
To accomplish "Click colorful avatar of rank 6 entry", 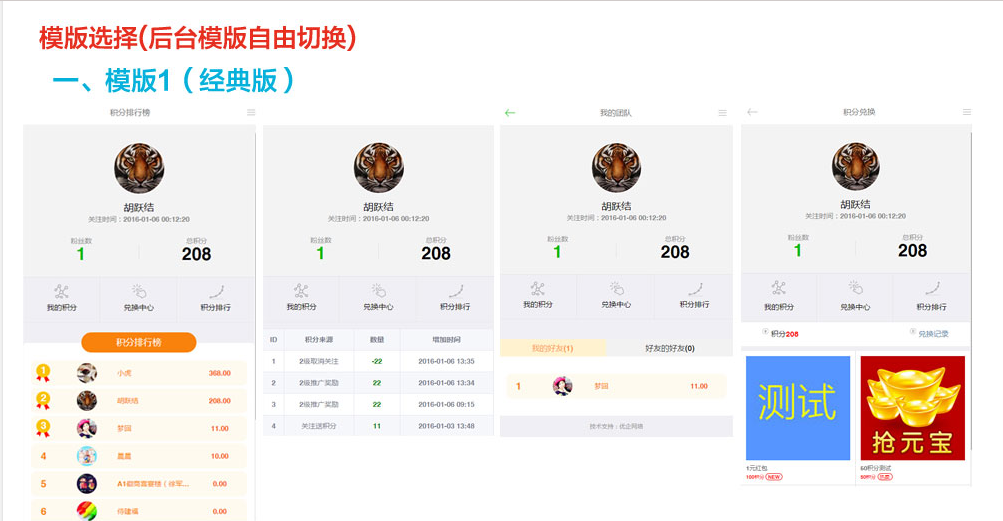I will (x=87, y=511).
